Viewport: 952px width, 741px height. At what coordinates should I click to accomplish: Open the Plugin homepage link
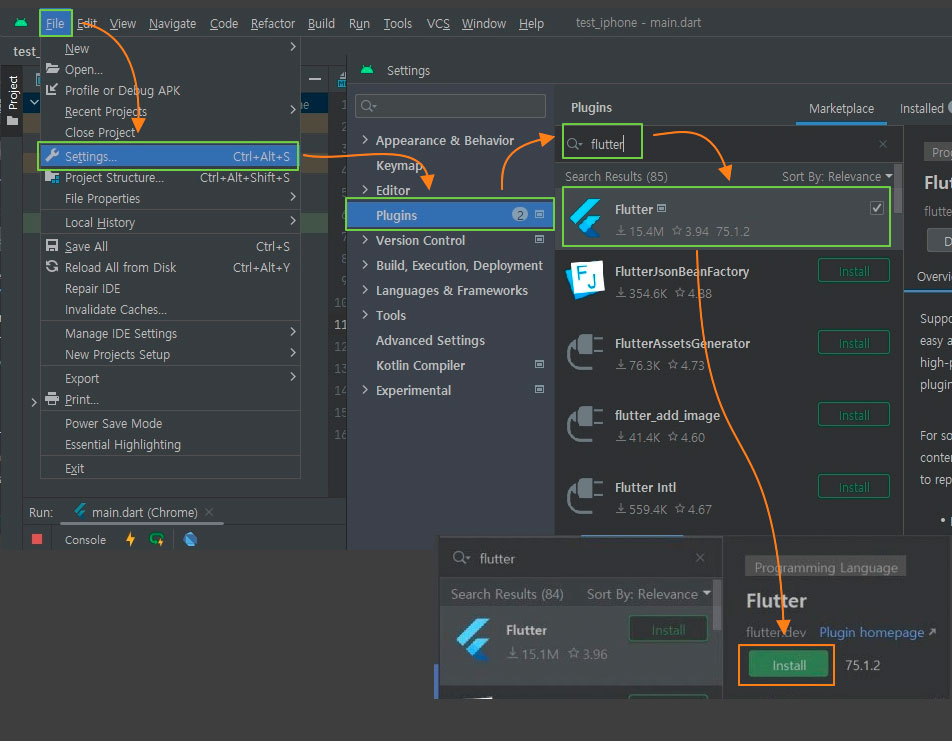877,632
